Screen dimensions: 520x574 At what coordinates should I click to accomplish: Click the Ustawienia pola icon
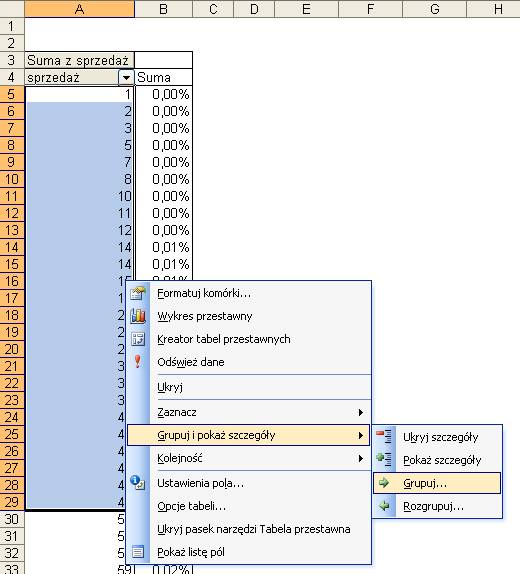pos(138,483)
